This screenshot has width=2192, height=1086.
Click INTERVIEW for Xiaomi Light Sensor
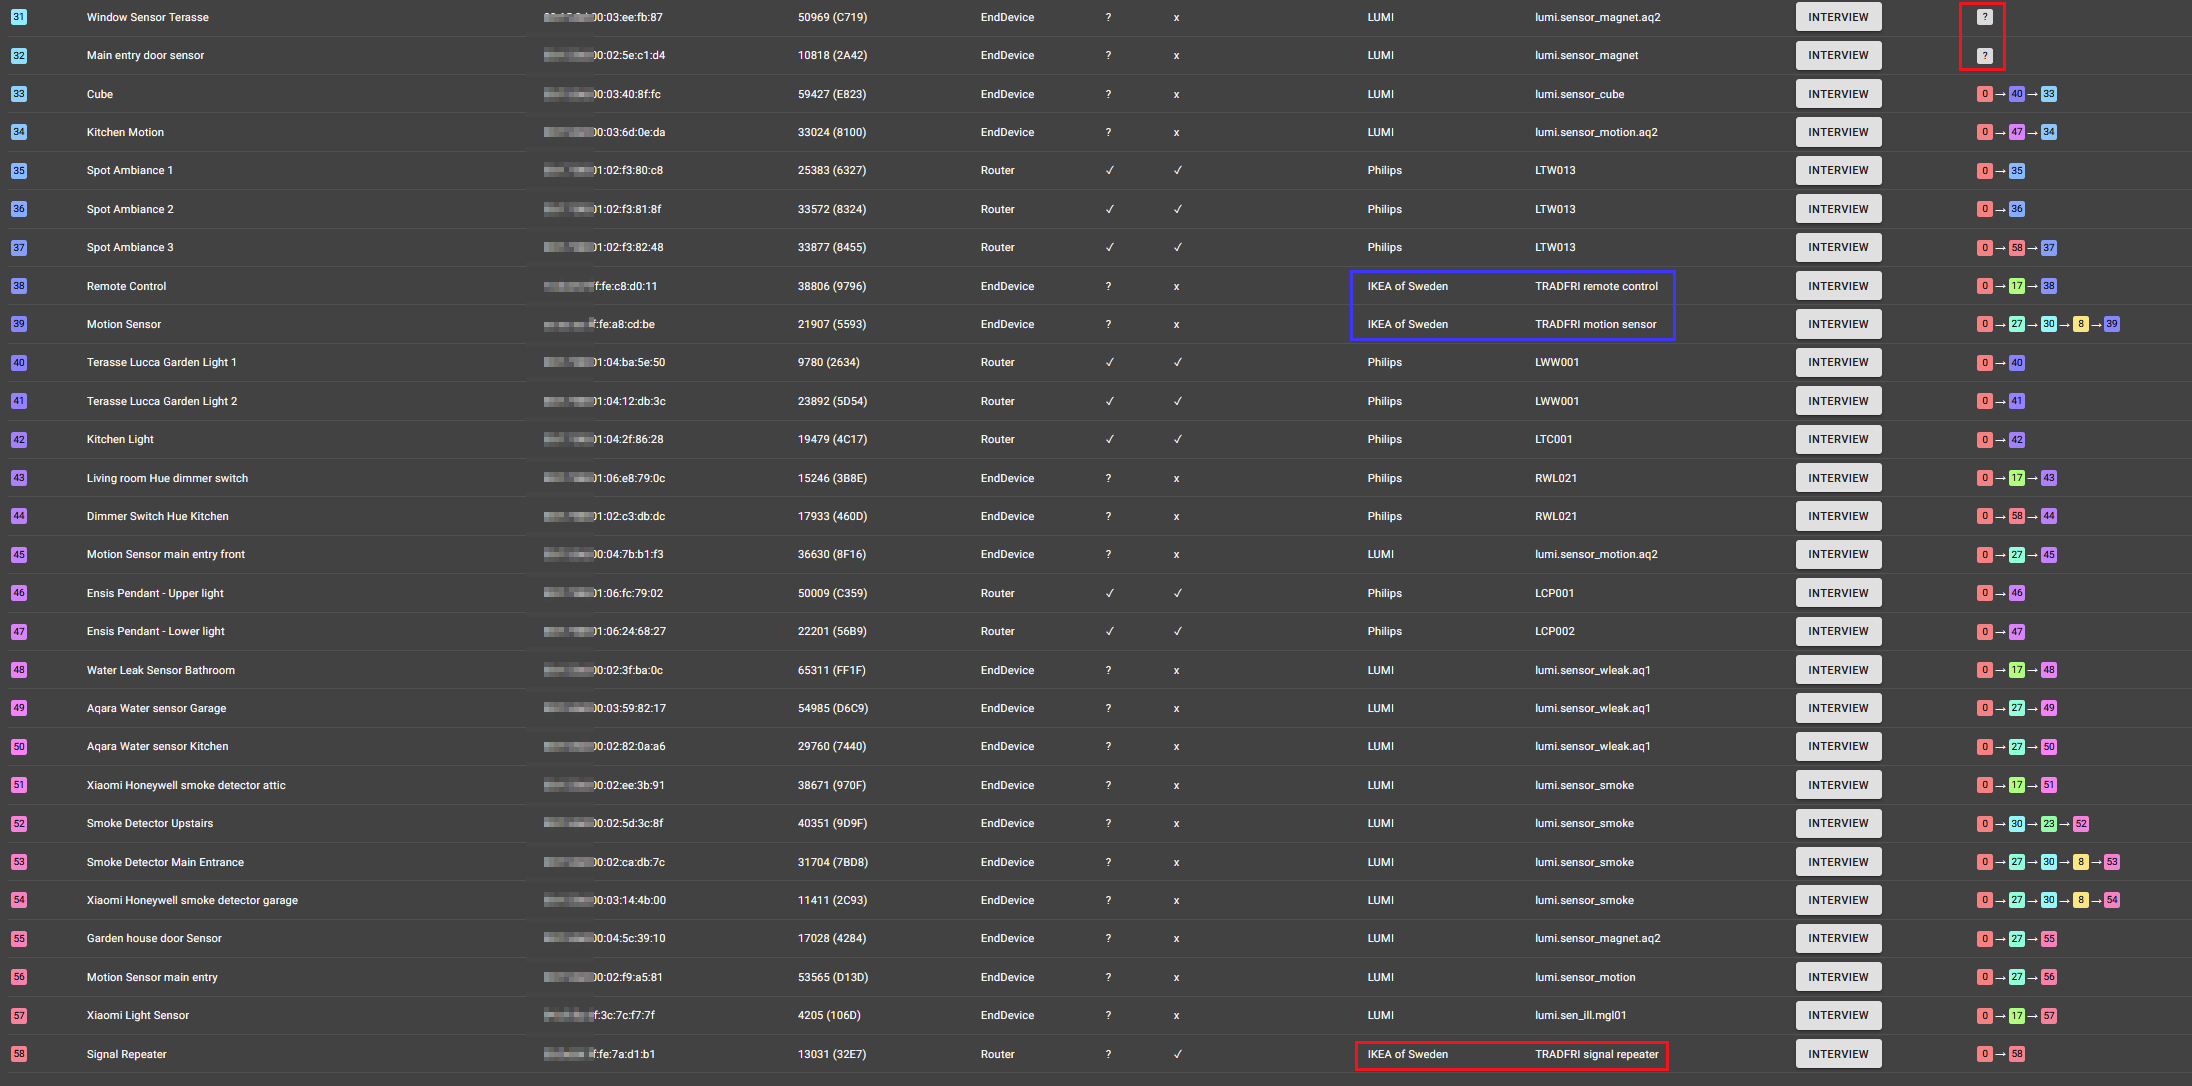[1837, 1015]
